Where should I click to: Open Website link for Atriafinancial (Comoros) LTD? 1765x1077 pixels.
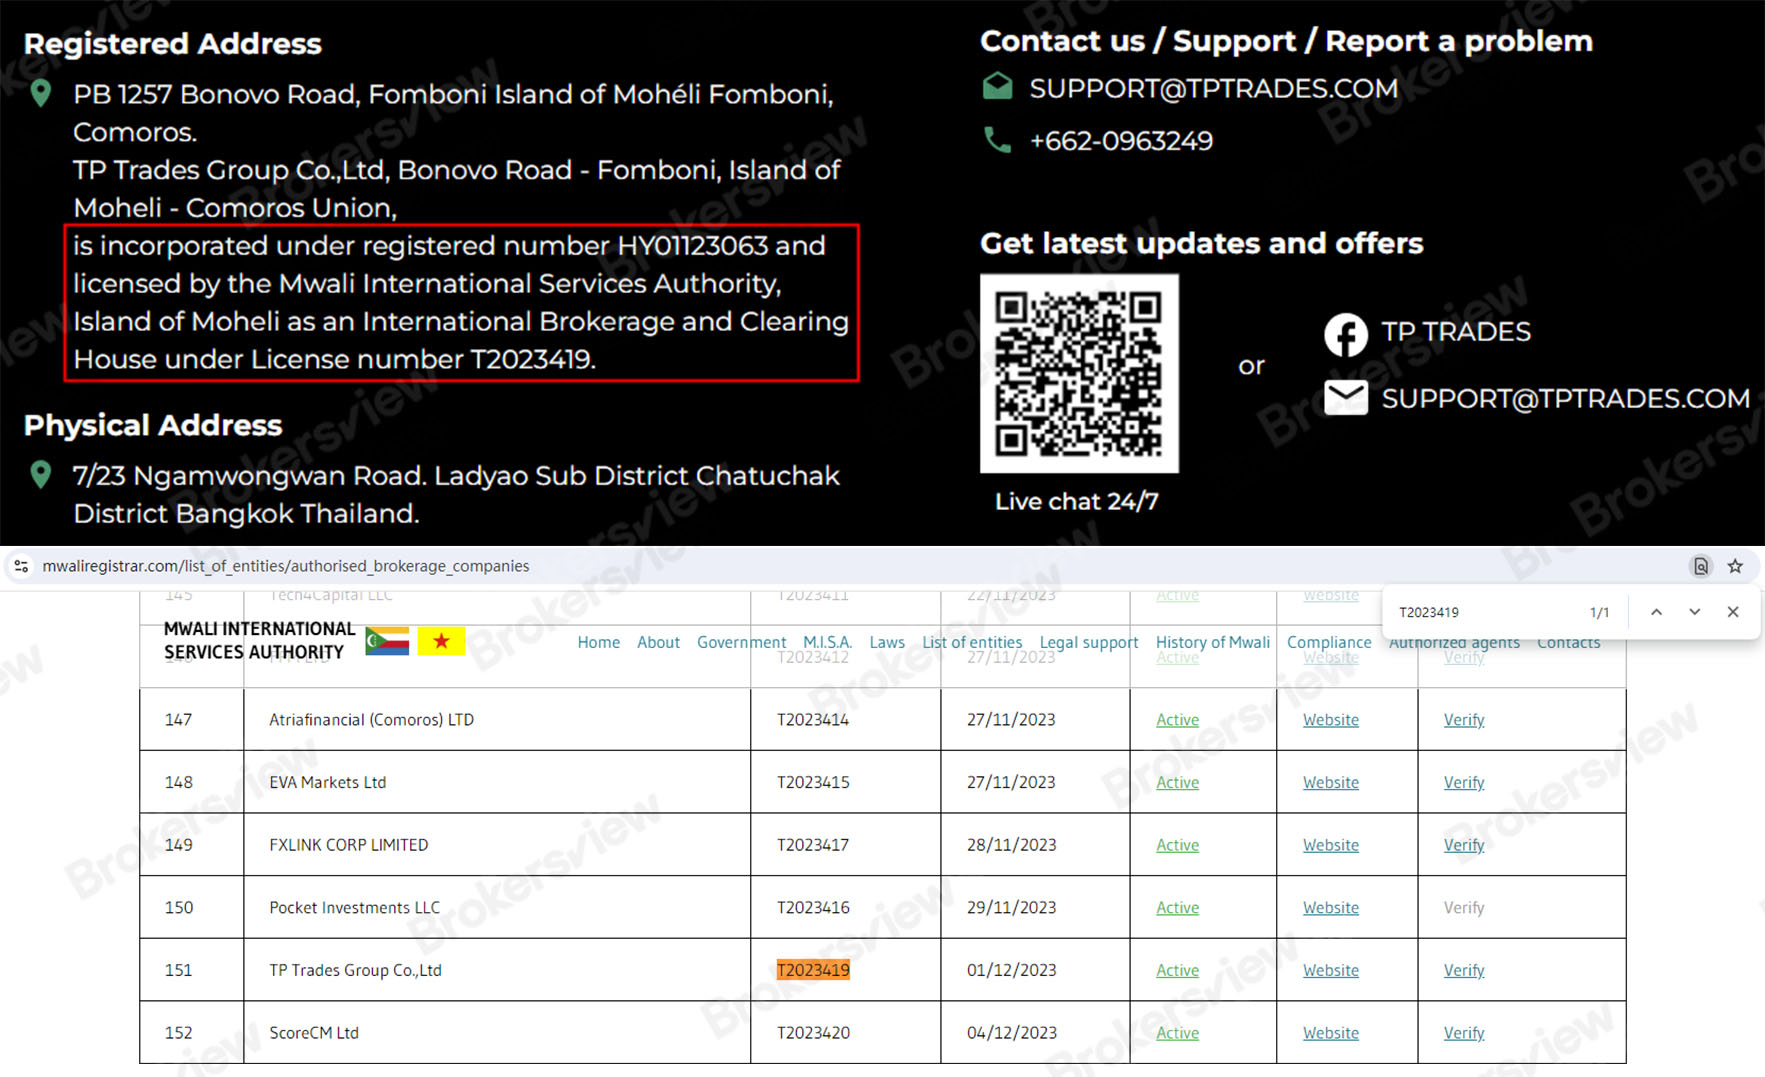point(1331,720)
